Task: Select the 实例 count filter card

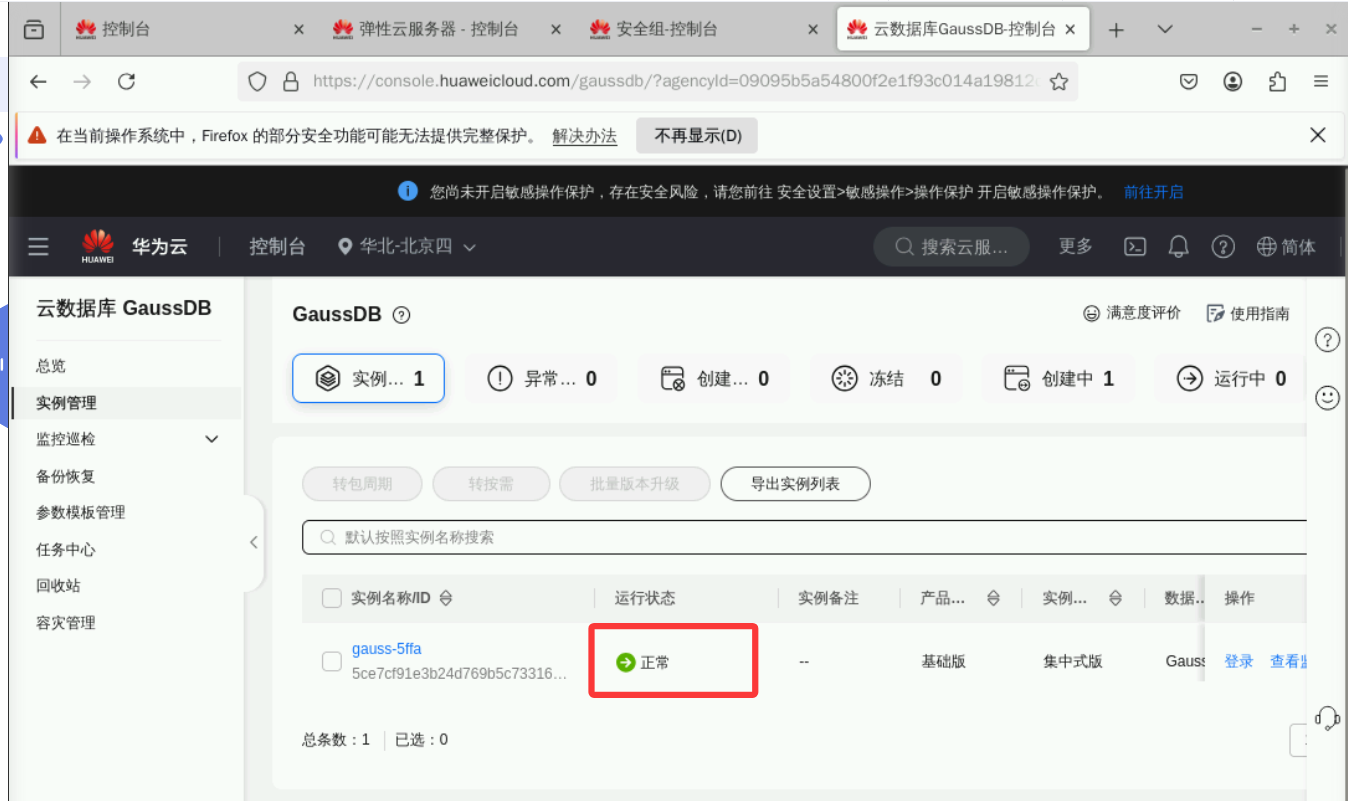Action: (x=368, y=379)
